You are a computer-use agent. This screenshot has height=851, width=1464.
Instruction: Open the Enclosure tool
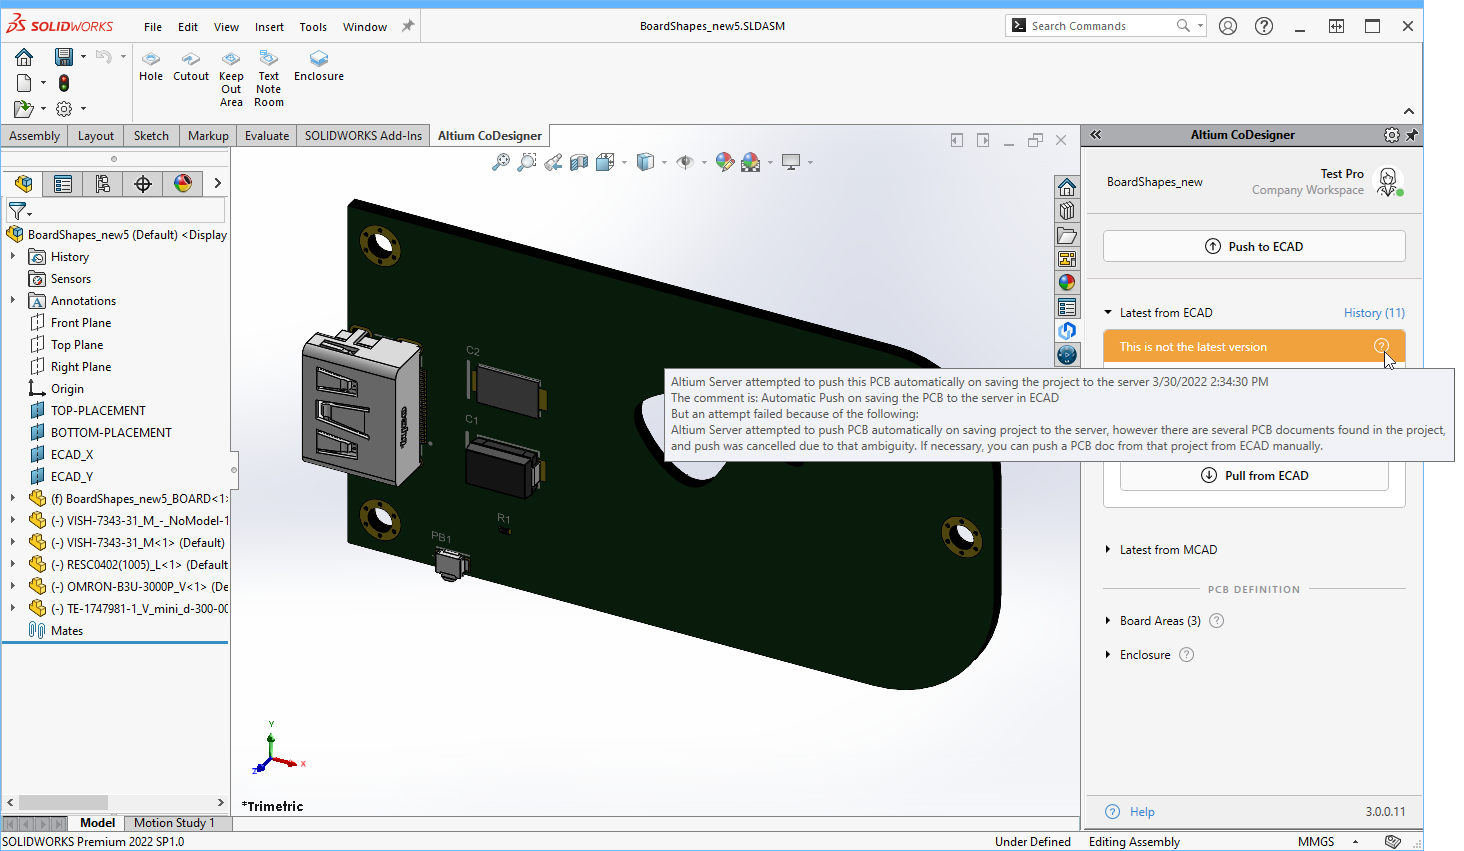(x=319, y=66)
